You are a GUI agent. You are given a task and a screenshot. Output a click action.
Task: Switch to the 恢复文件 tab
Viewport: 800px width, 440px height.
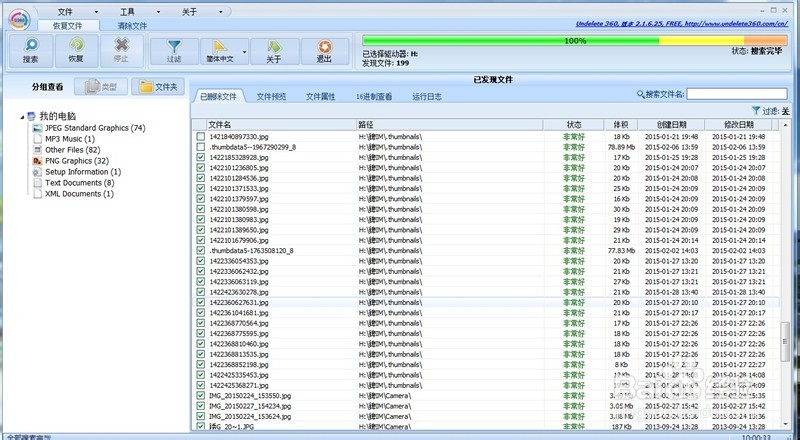point(68,26)
